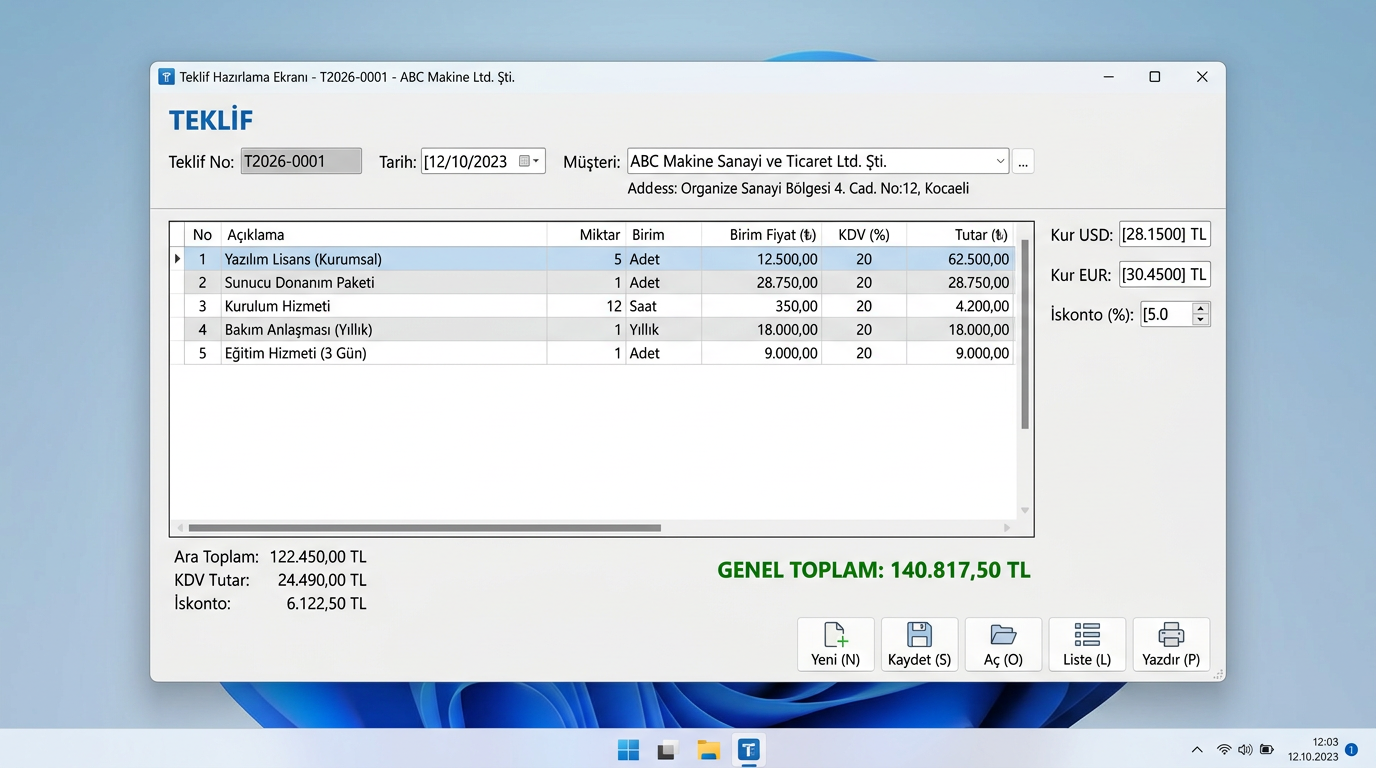Click the Kur USD exchange rate field

pos(1165,235)
